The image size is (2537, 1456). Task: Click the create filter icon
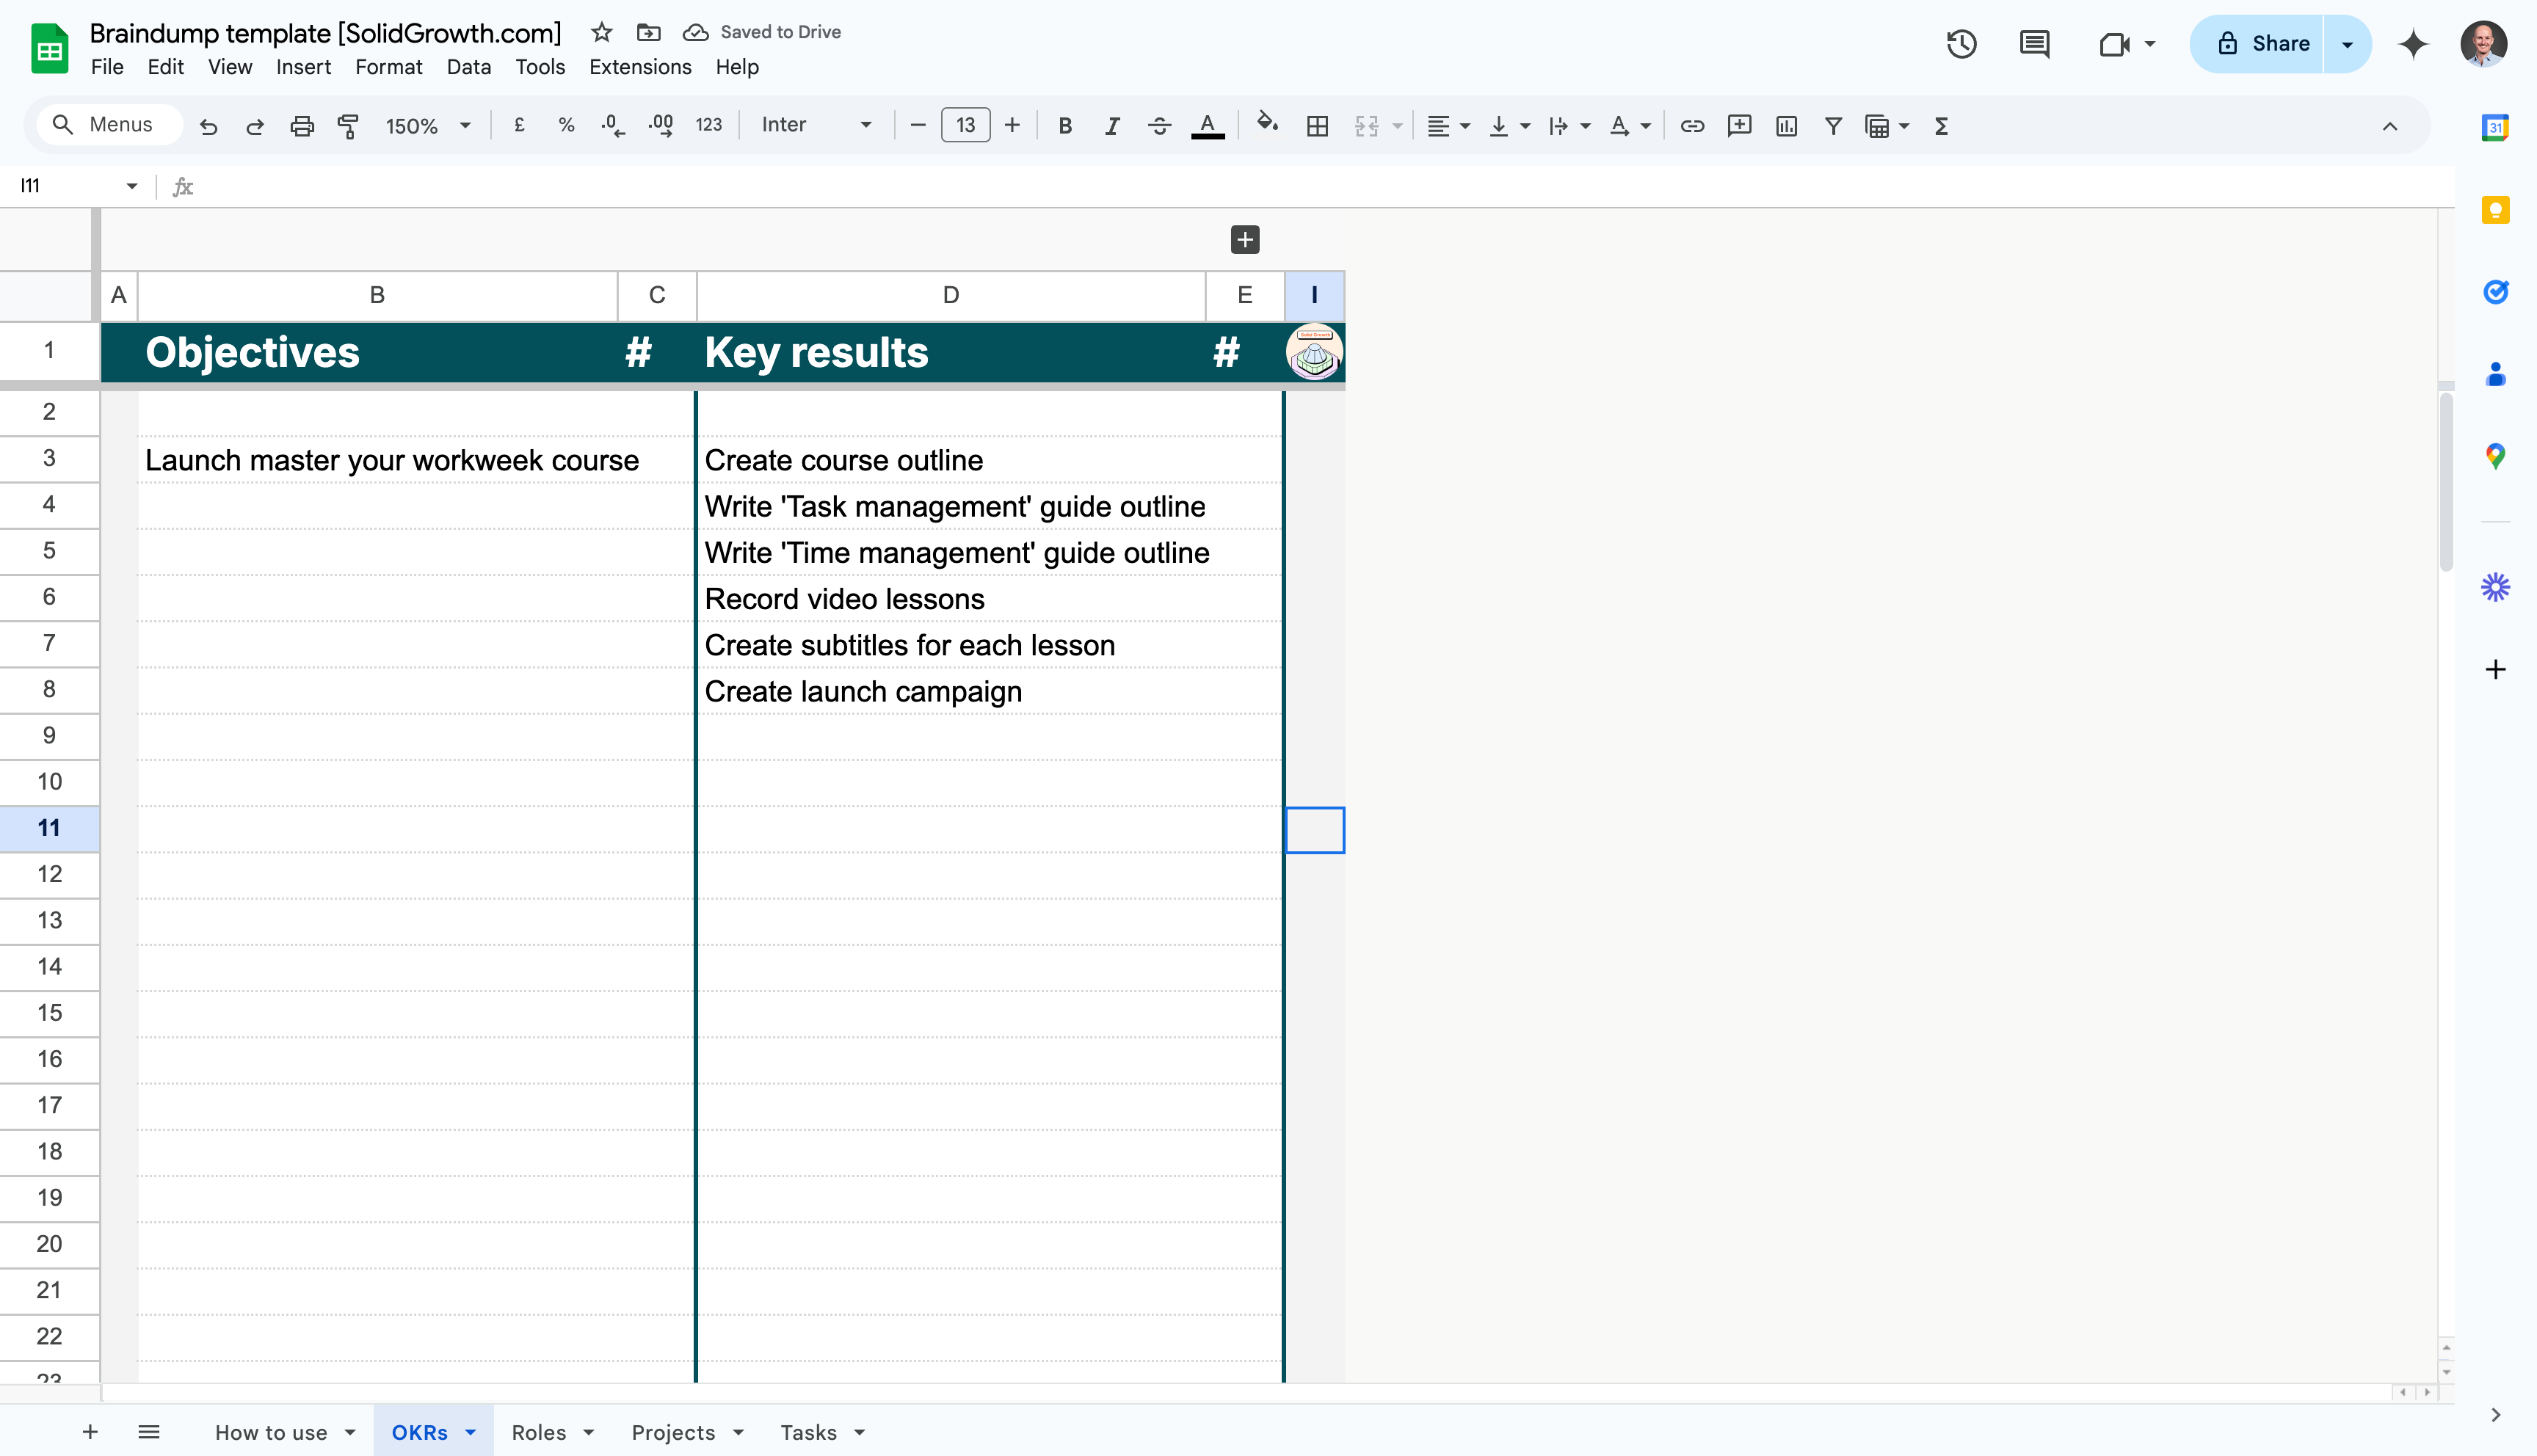1833,126
